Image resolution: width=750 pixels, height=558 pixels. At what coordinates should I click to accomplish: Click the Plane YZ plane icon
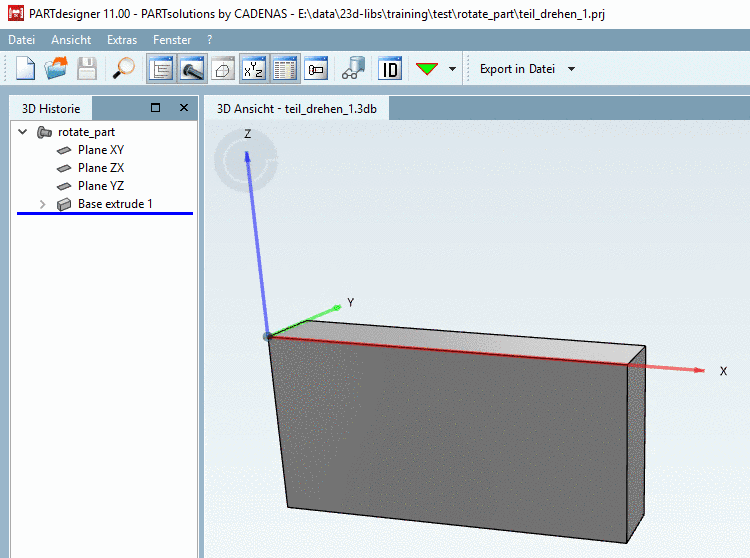coord(64,186)
